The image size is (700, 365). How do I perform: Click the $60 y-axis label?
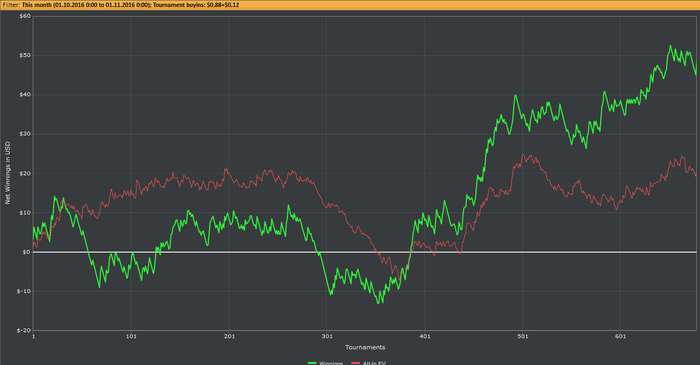(25, 16)
